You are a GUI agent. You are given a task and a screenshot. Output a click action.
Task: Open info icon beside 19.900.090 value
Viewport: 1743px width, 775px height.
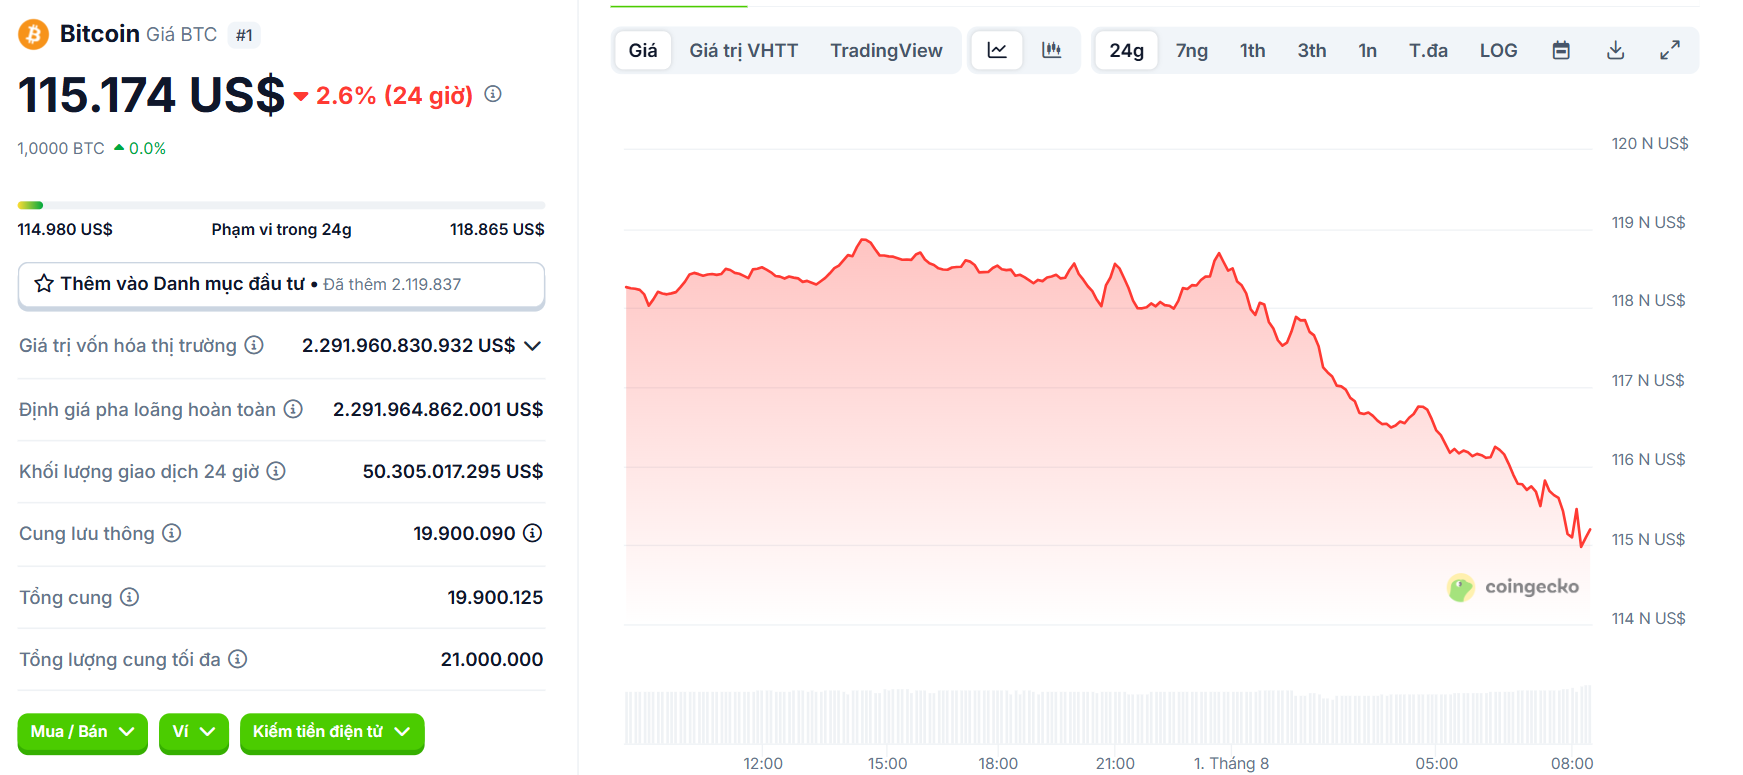pos(533,533)
